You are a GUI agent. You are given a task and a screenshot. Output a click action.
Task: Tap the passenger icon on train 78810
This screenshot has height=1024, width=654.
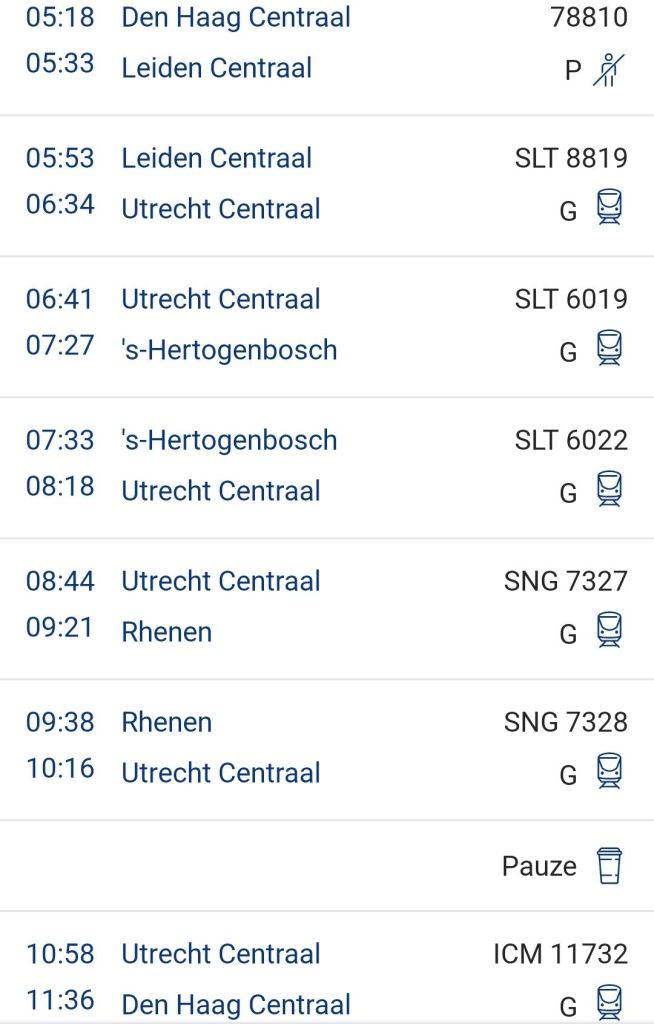coord(607,70)
